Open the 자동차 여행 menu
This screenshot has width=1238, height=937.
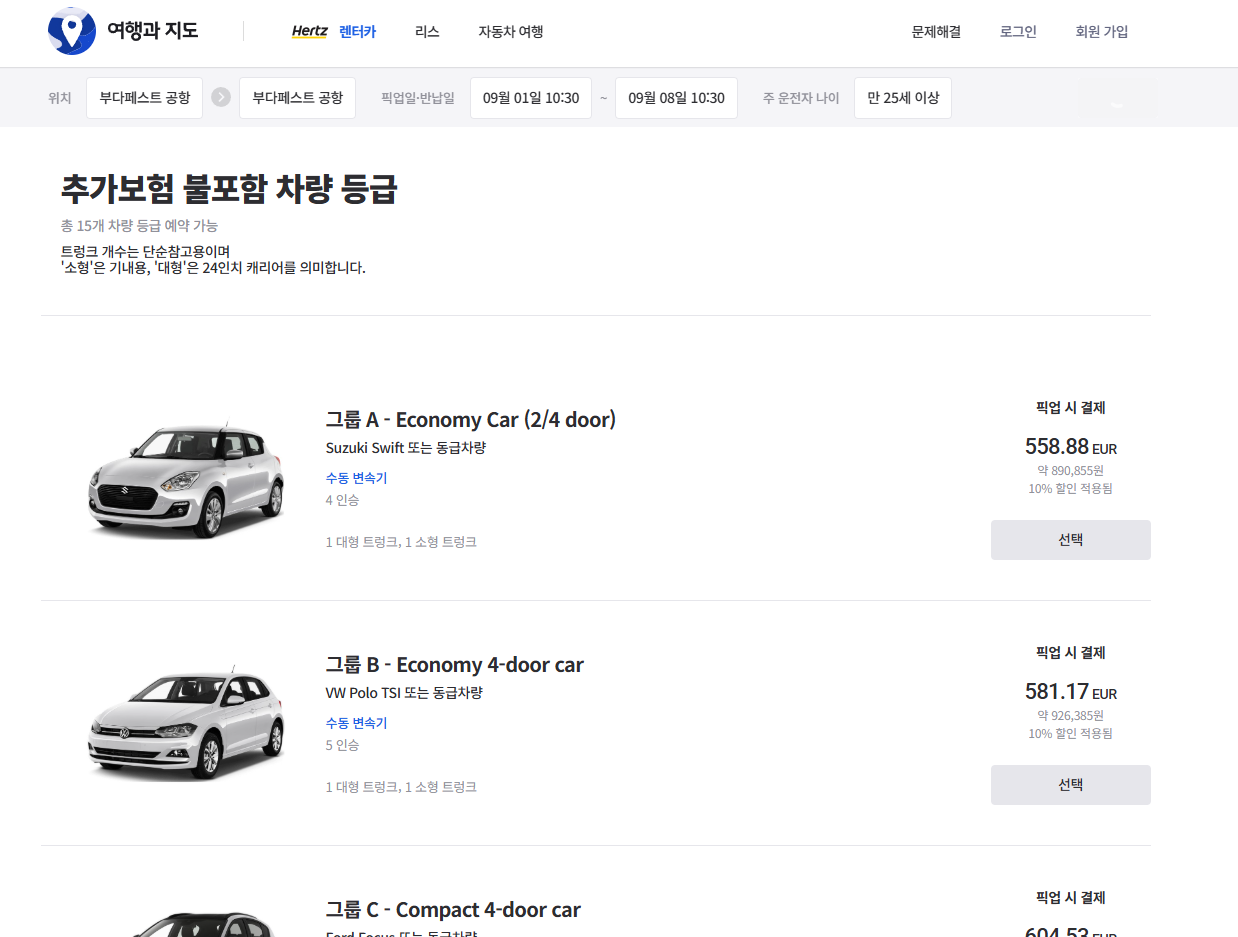(x=510, y=31)
